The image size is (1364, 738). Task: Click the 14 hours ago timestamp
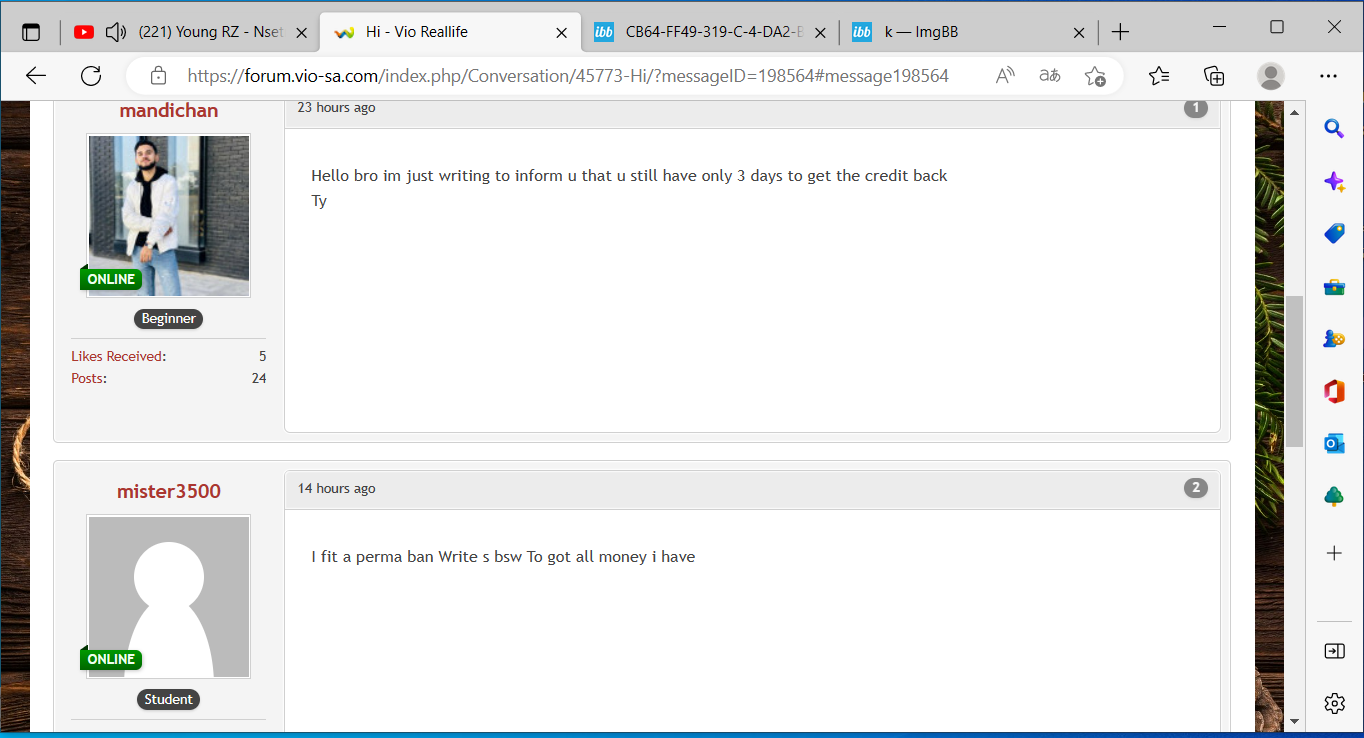pos(336,488)
